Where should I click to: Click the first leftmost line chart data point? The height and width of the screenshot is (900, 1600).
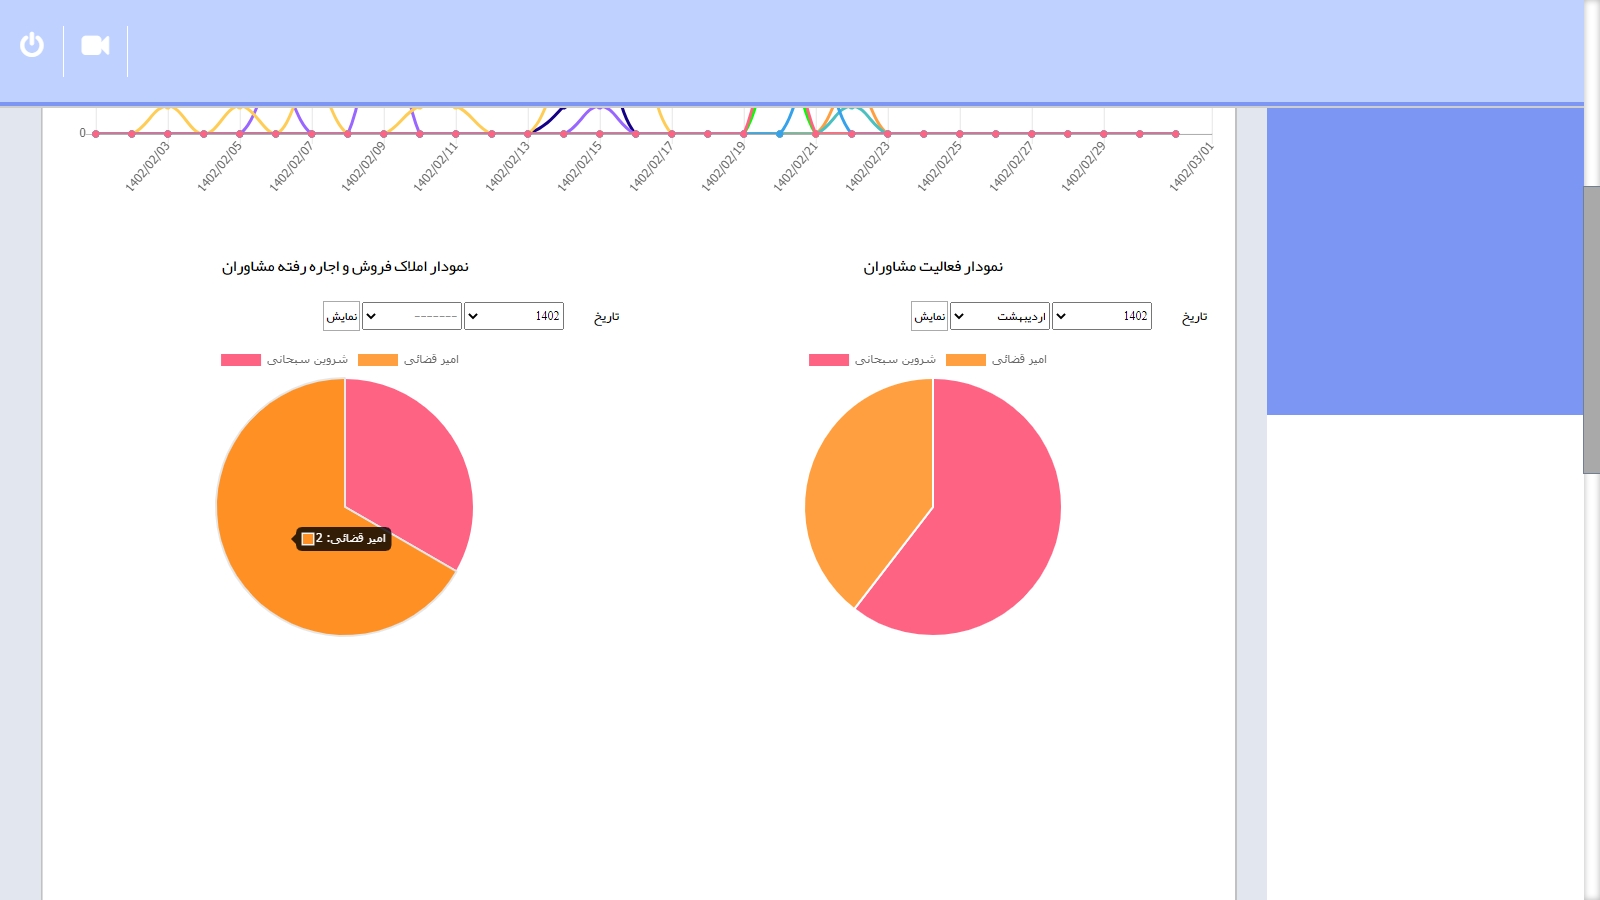tap(96, 133)
